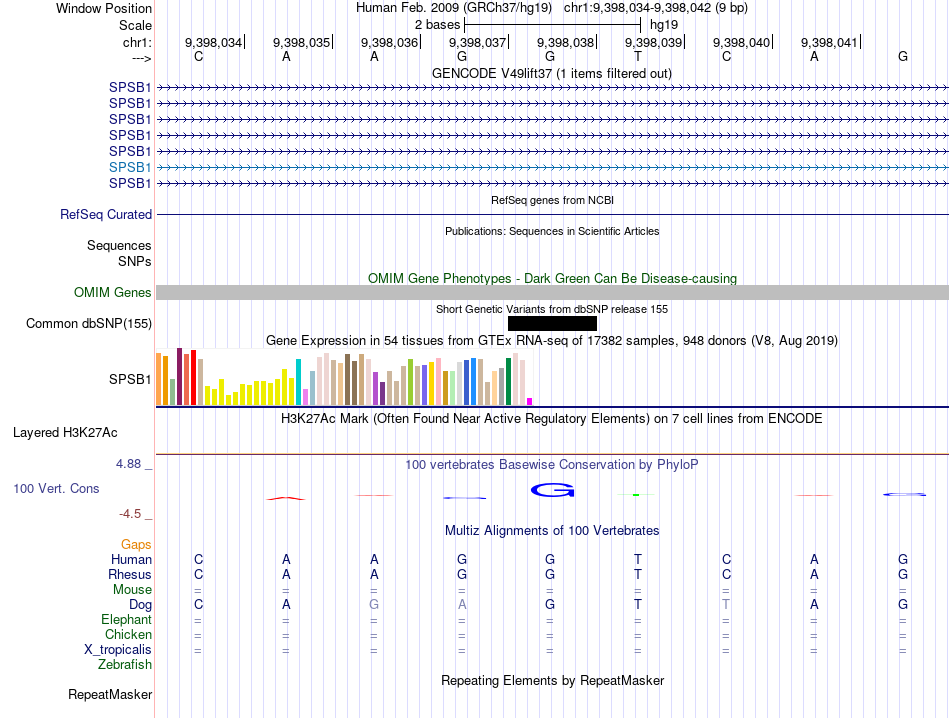Click the Common dbSNP(155) track label

point(88,324)
